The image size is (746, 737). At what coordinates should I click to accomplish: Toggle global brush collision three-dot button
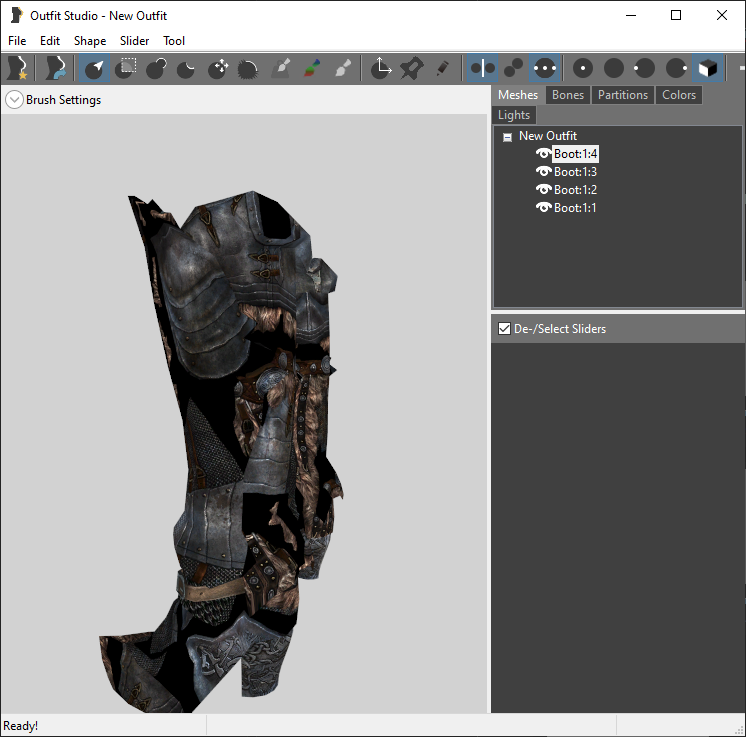point(545,68)
